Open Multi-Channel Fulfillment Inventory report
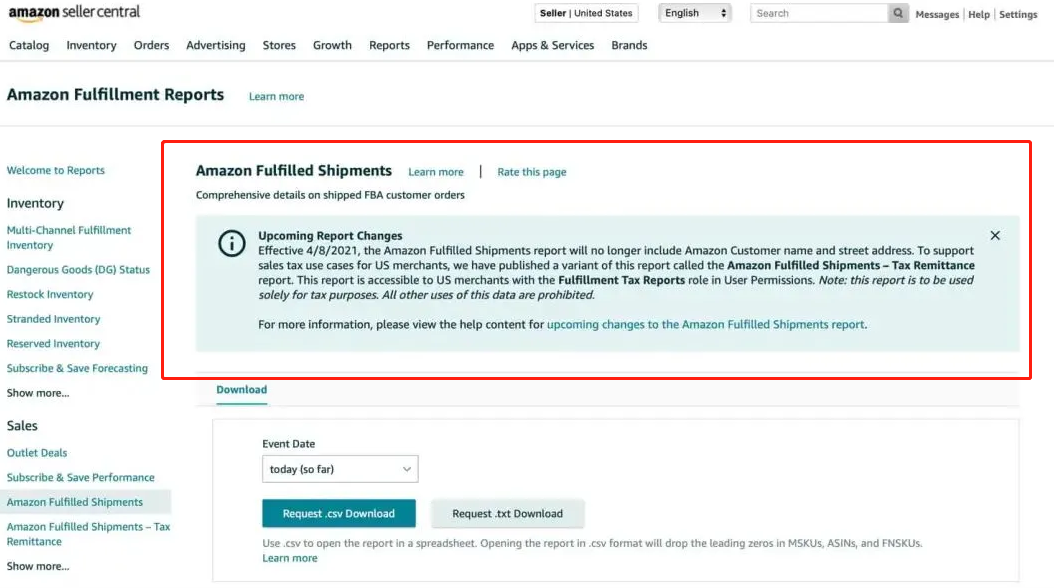The width and height of the screenshot is (1054, 588). tap(69, 237)
